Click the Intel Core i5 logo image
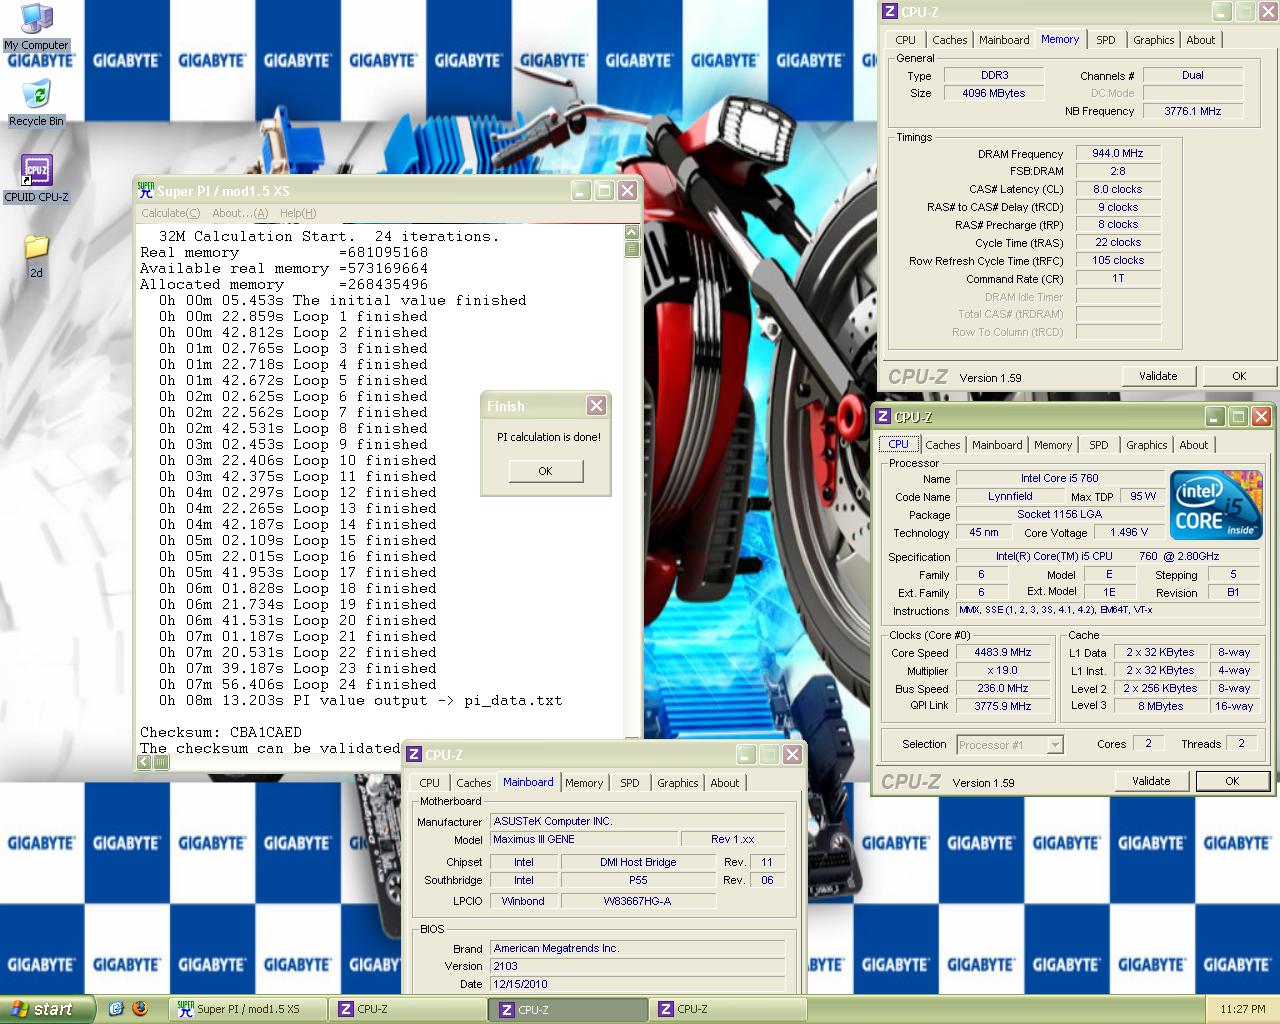This screenshot has width=1280, height=1024. [1216, 505]
